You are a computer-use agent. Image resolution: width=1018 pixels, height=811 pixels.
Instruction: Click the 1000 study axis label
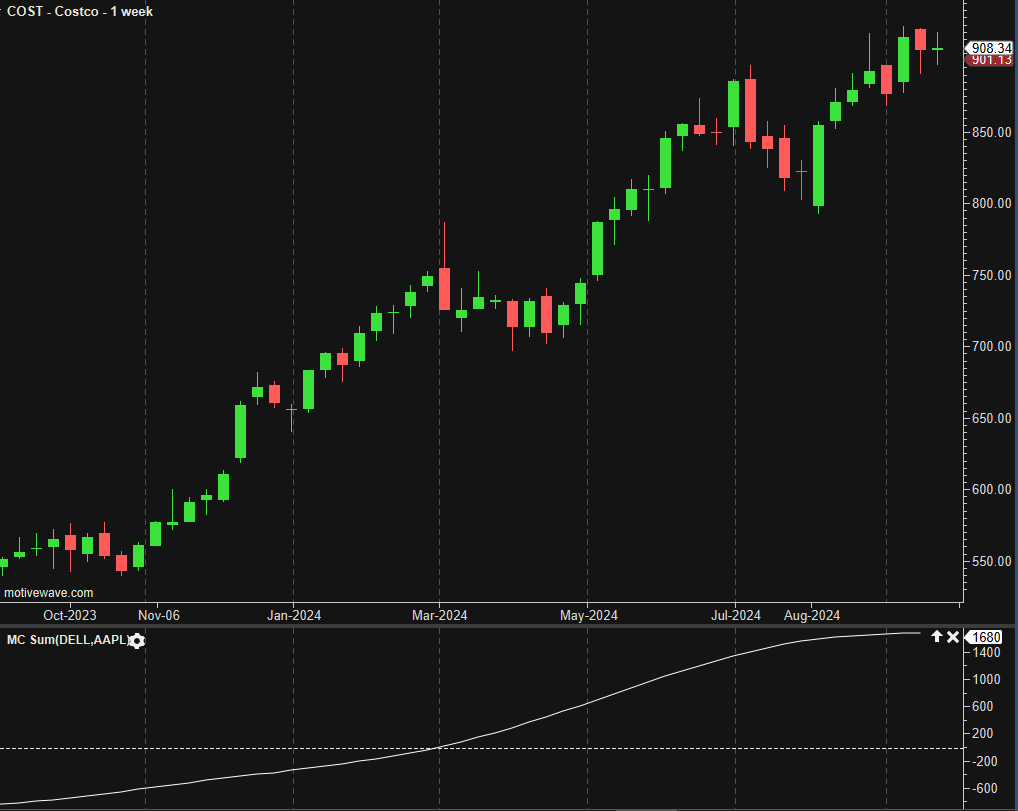point(986,680)
